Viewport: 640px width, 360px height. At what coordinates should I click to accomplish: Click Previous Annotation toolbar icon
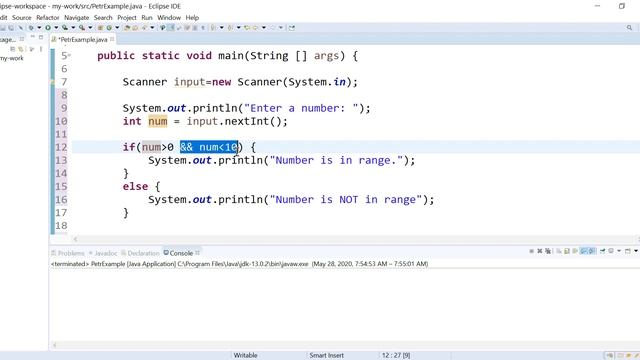pyautogui.click(x=230, y=28)
